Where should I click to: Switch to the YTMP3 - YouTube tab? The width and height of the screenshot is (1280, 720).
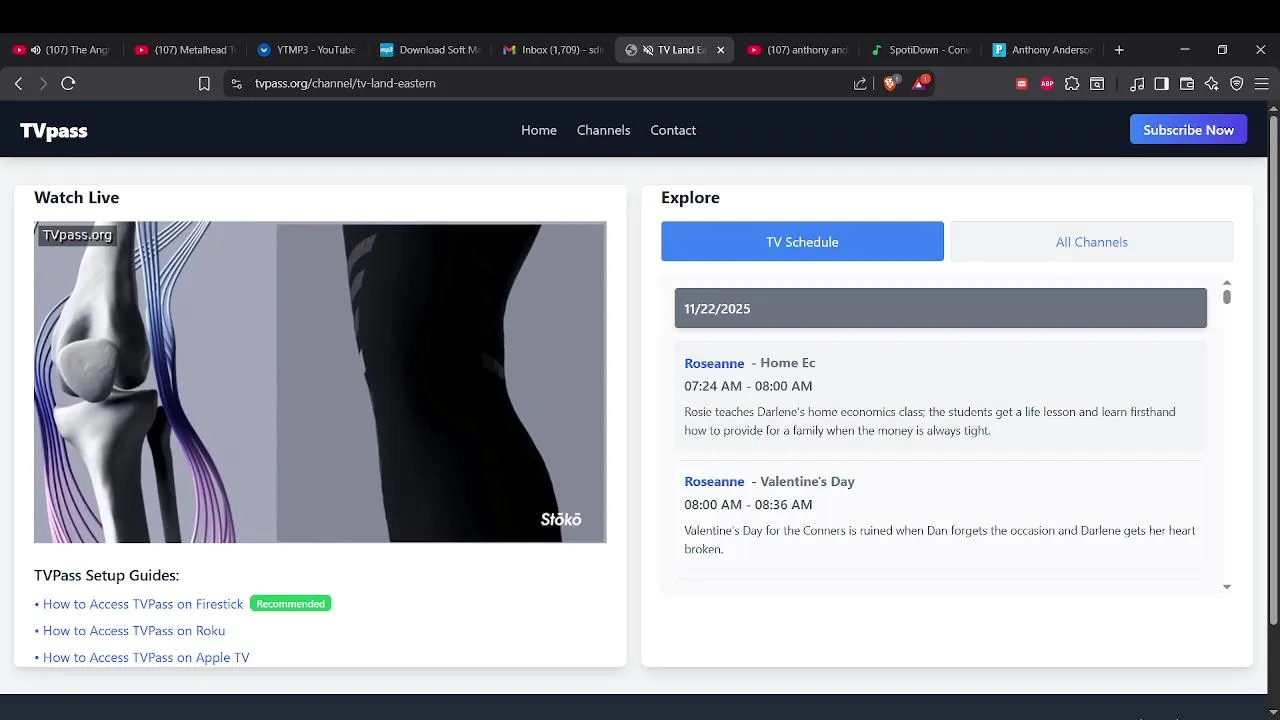(308, 50)
